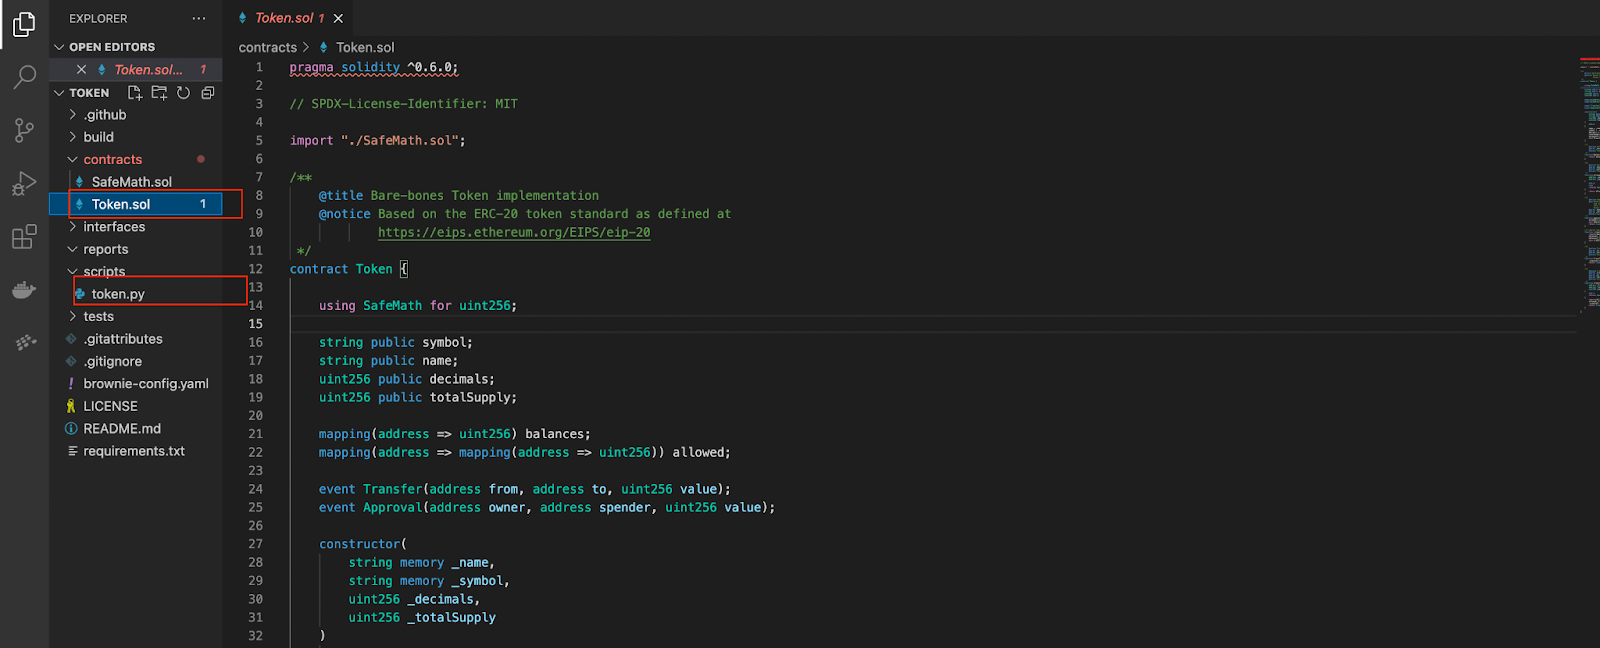1600x648 pixels.
Task: Open the Extensions view icon
Action: click(24, 237)
